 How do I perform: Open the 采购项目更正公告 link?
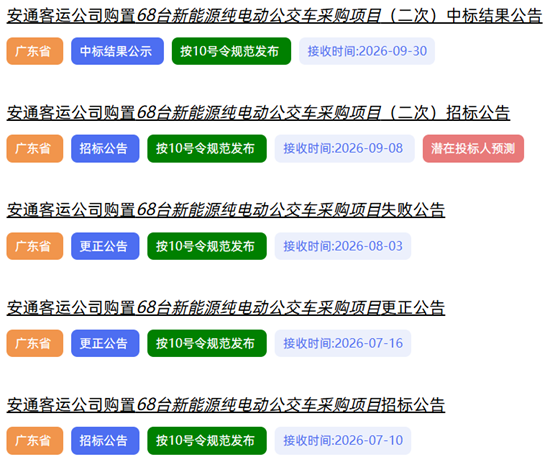(226, 308)
